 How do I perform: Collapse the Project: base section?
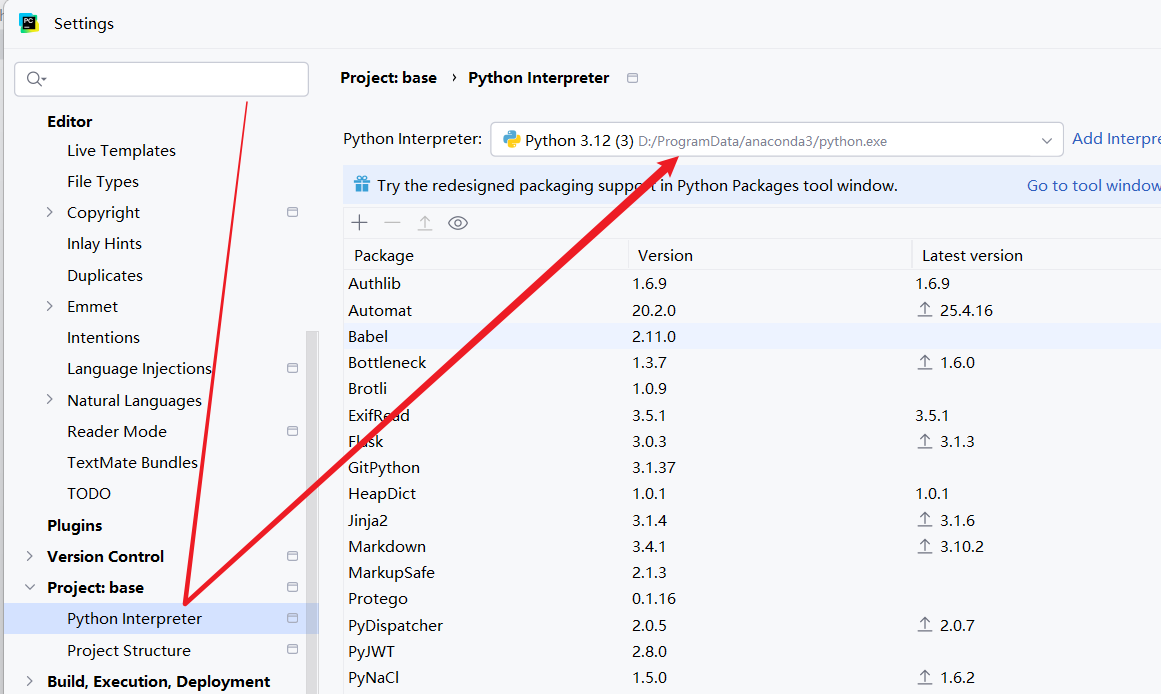tap(30, 587)
